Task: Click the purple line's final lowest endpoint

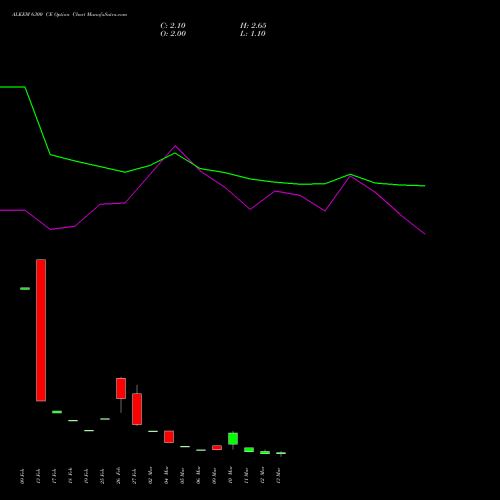Action: pyautogui.click(x=425, y=234)
